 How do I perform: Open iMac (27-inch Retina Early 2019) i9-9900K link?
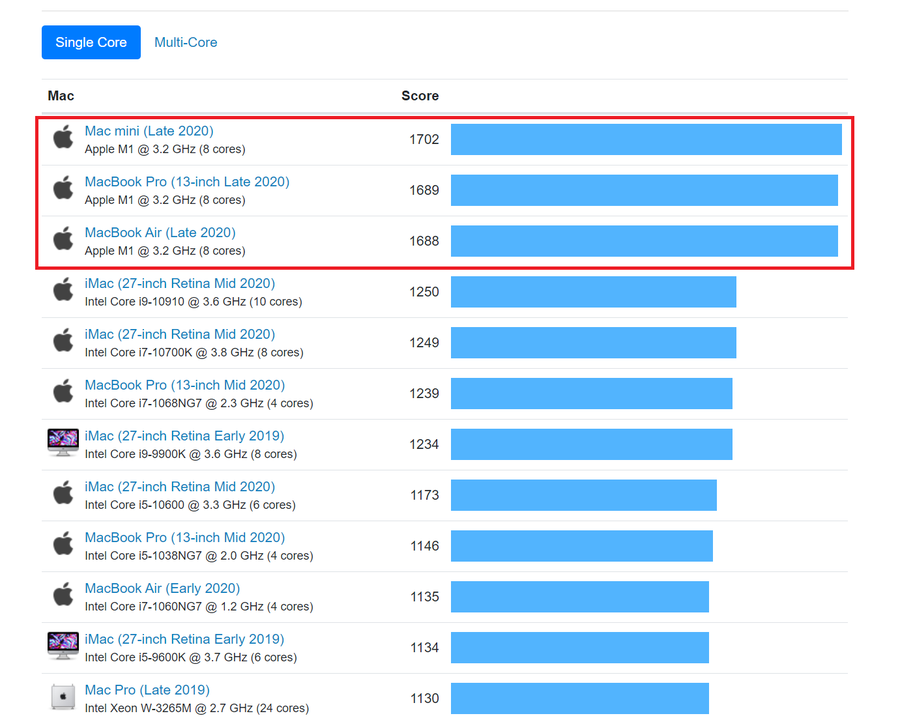pos(184,436)
